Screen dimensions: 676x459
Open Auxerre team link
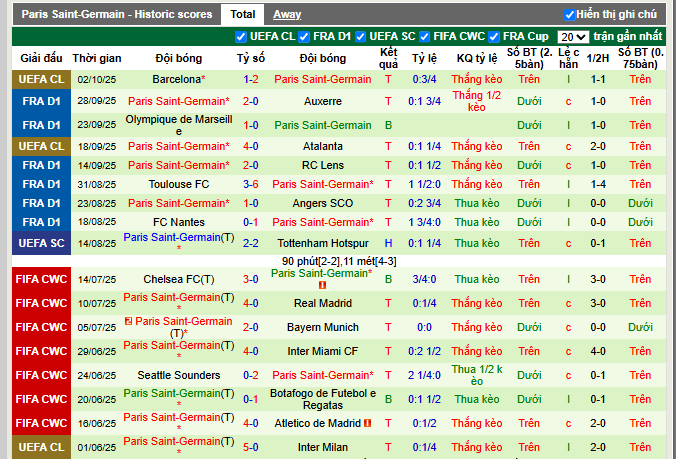[x=322, y=101]
